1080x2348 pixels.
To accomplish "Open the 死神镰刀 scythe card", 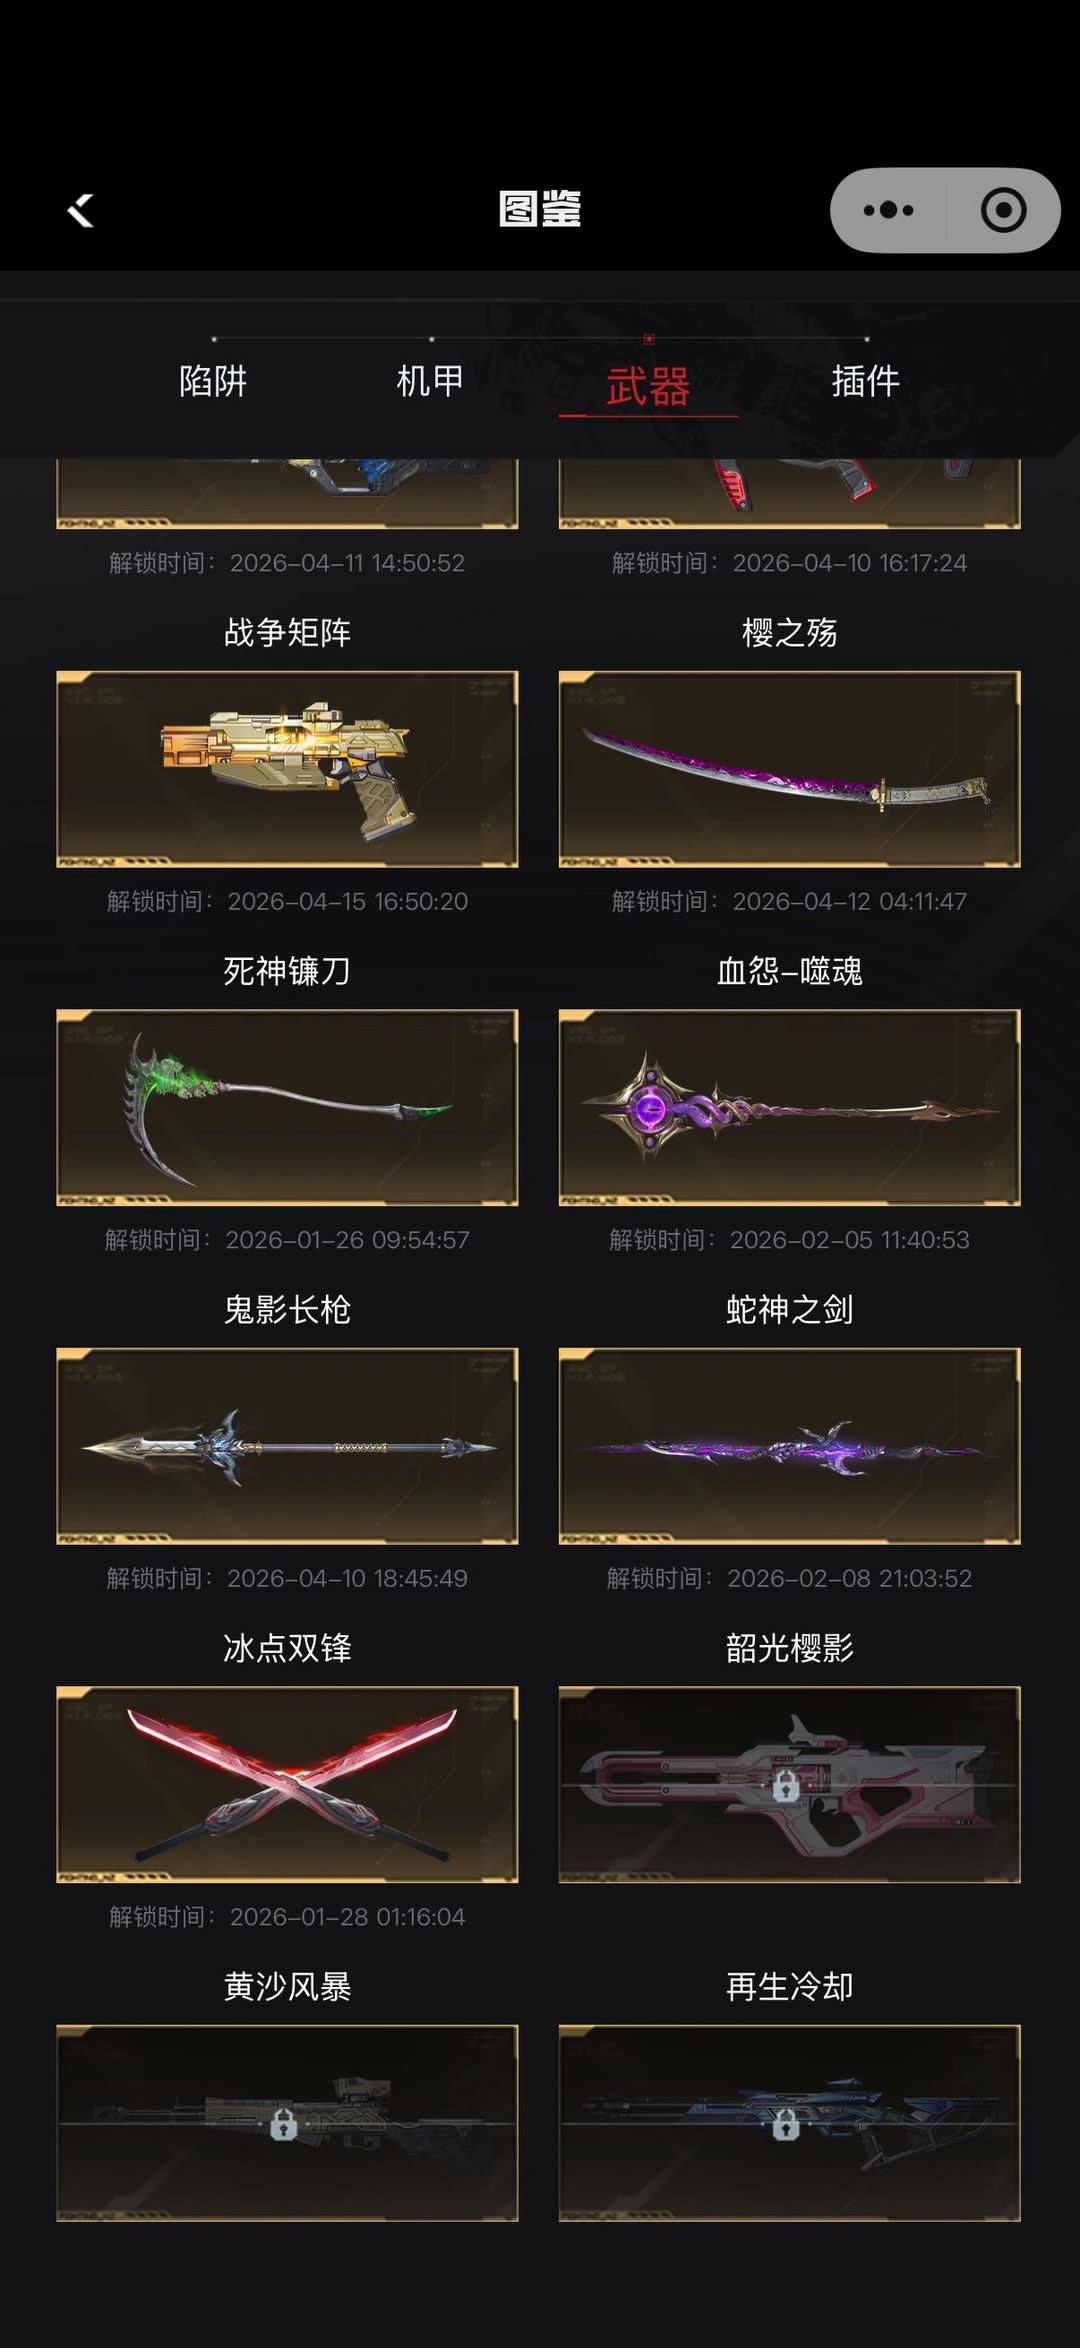I will 287,1107.
